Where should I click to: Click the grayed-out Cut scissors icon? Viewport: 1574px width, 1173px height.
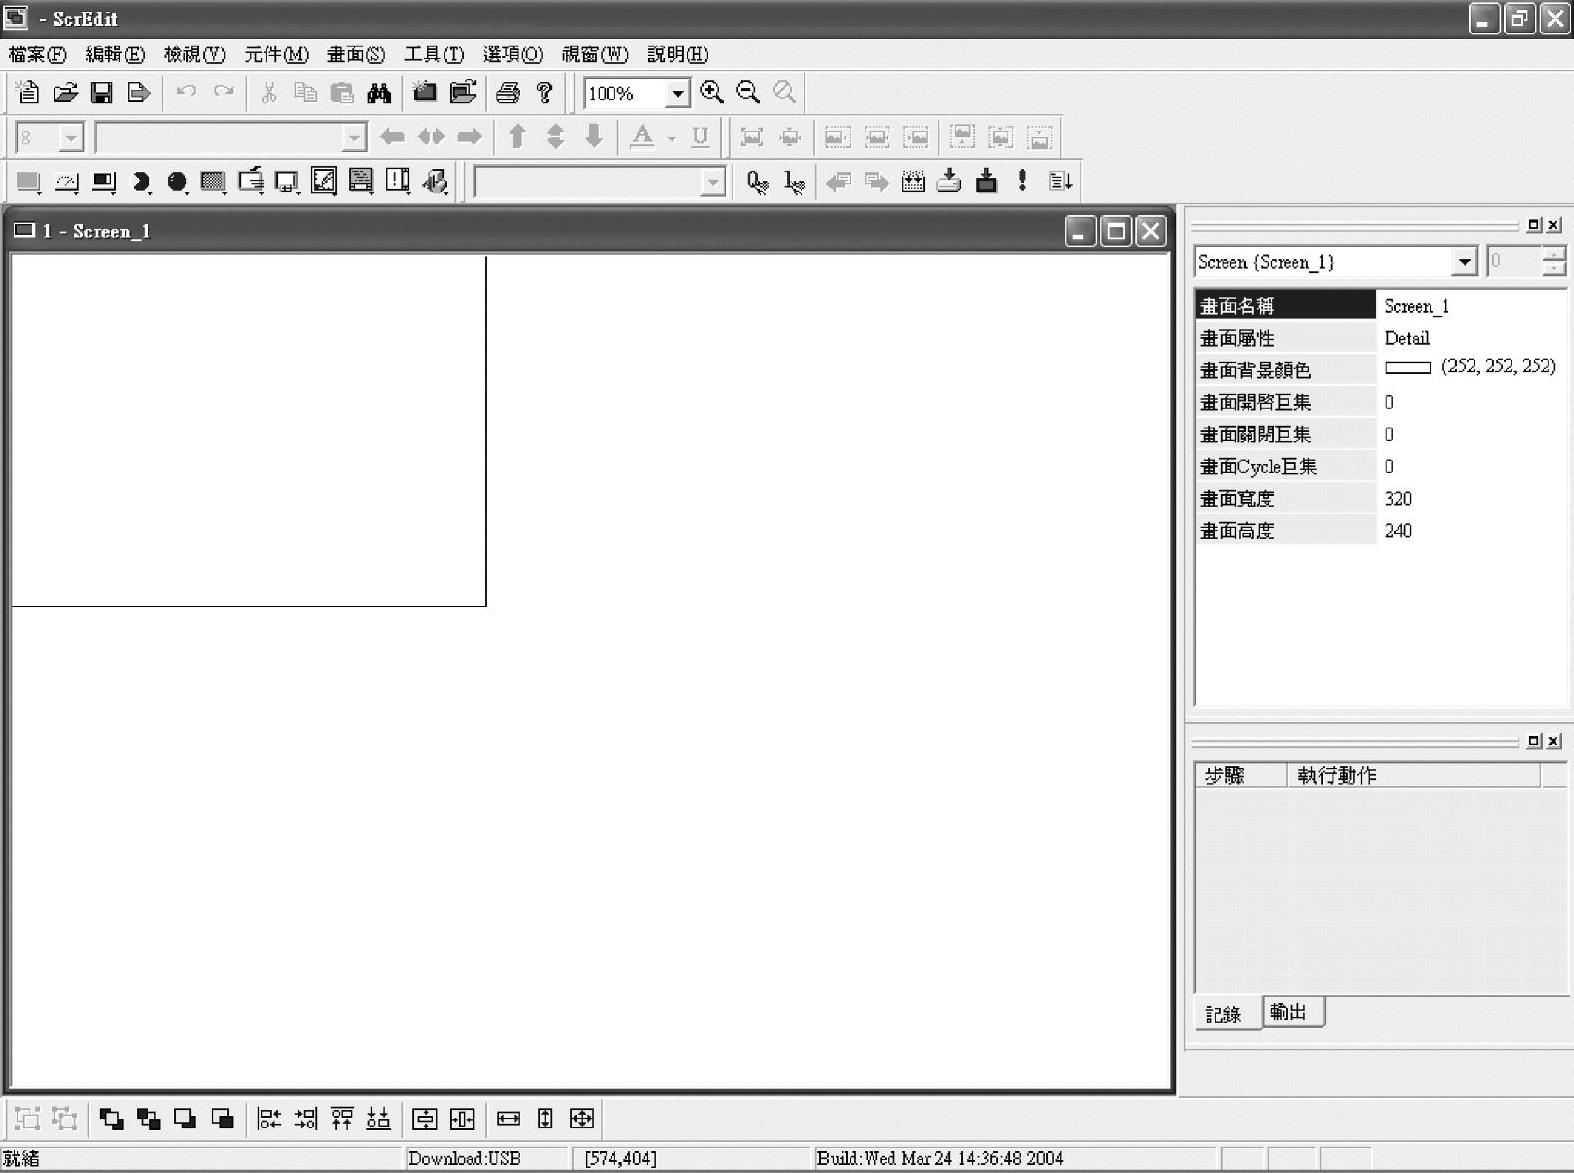pyautogui.click(x=268, y=93)
